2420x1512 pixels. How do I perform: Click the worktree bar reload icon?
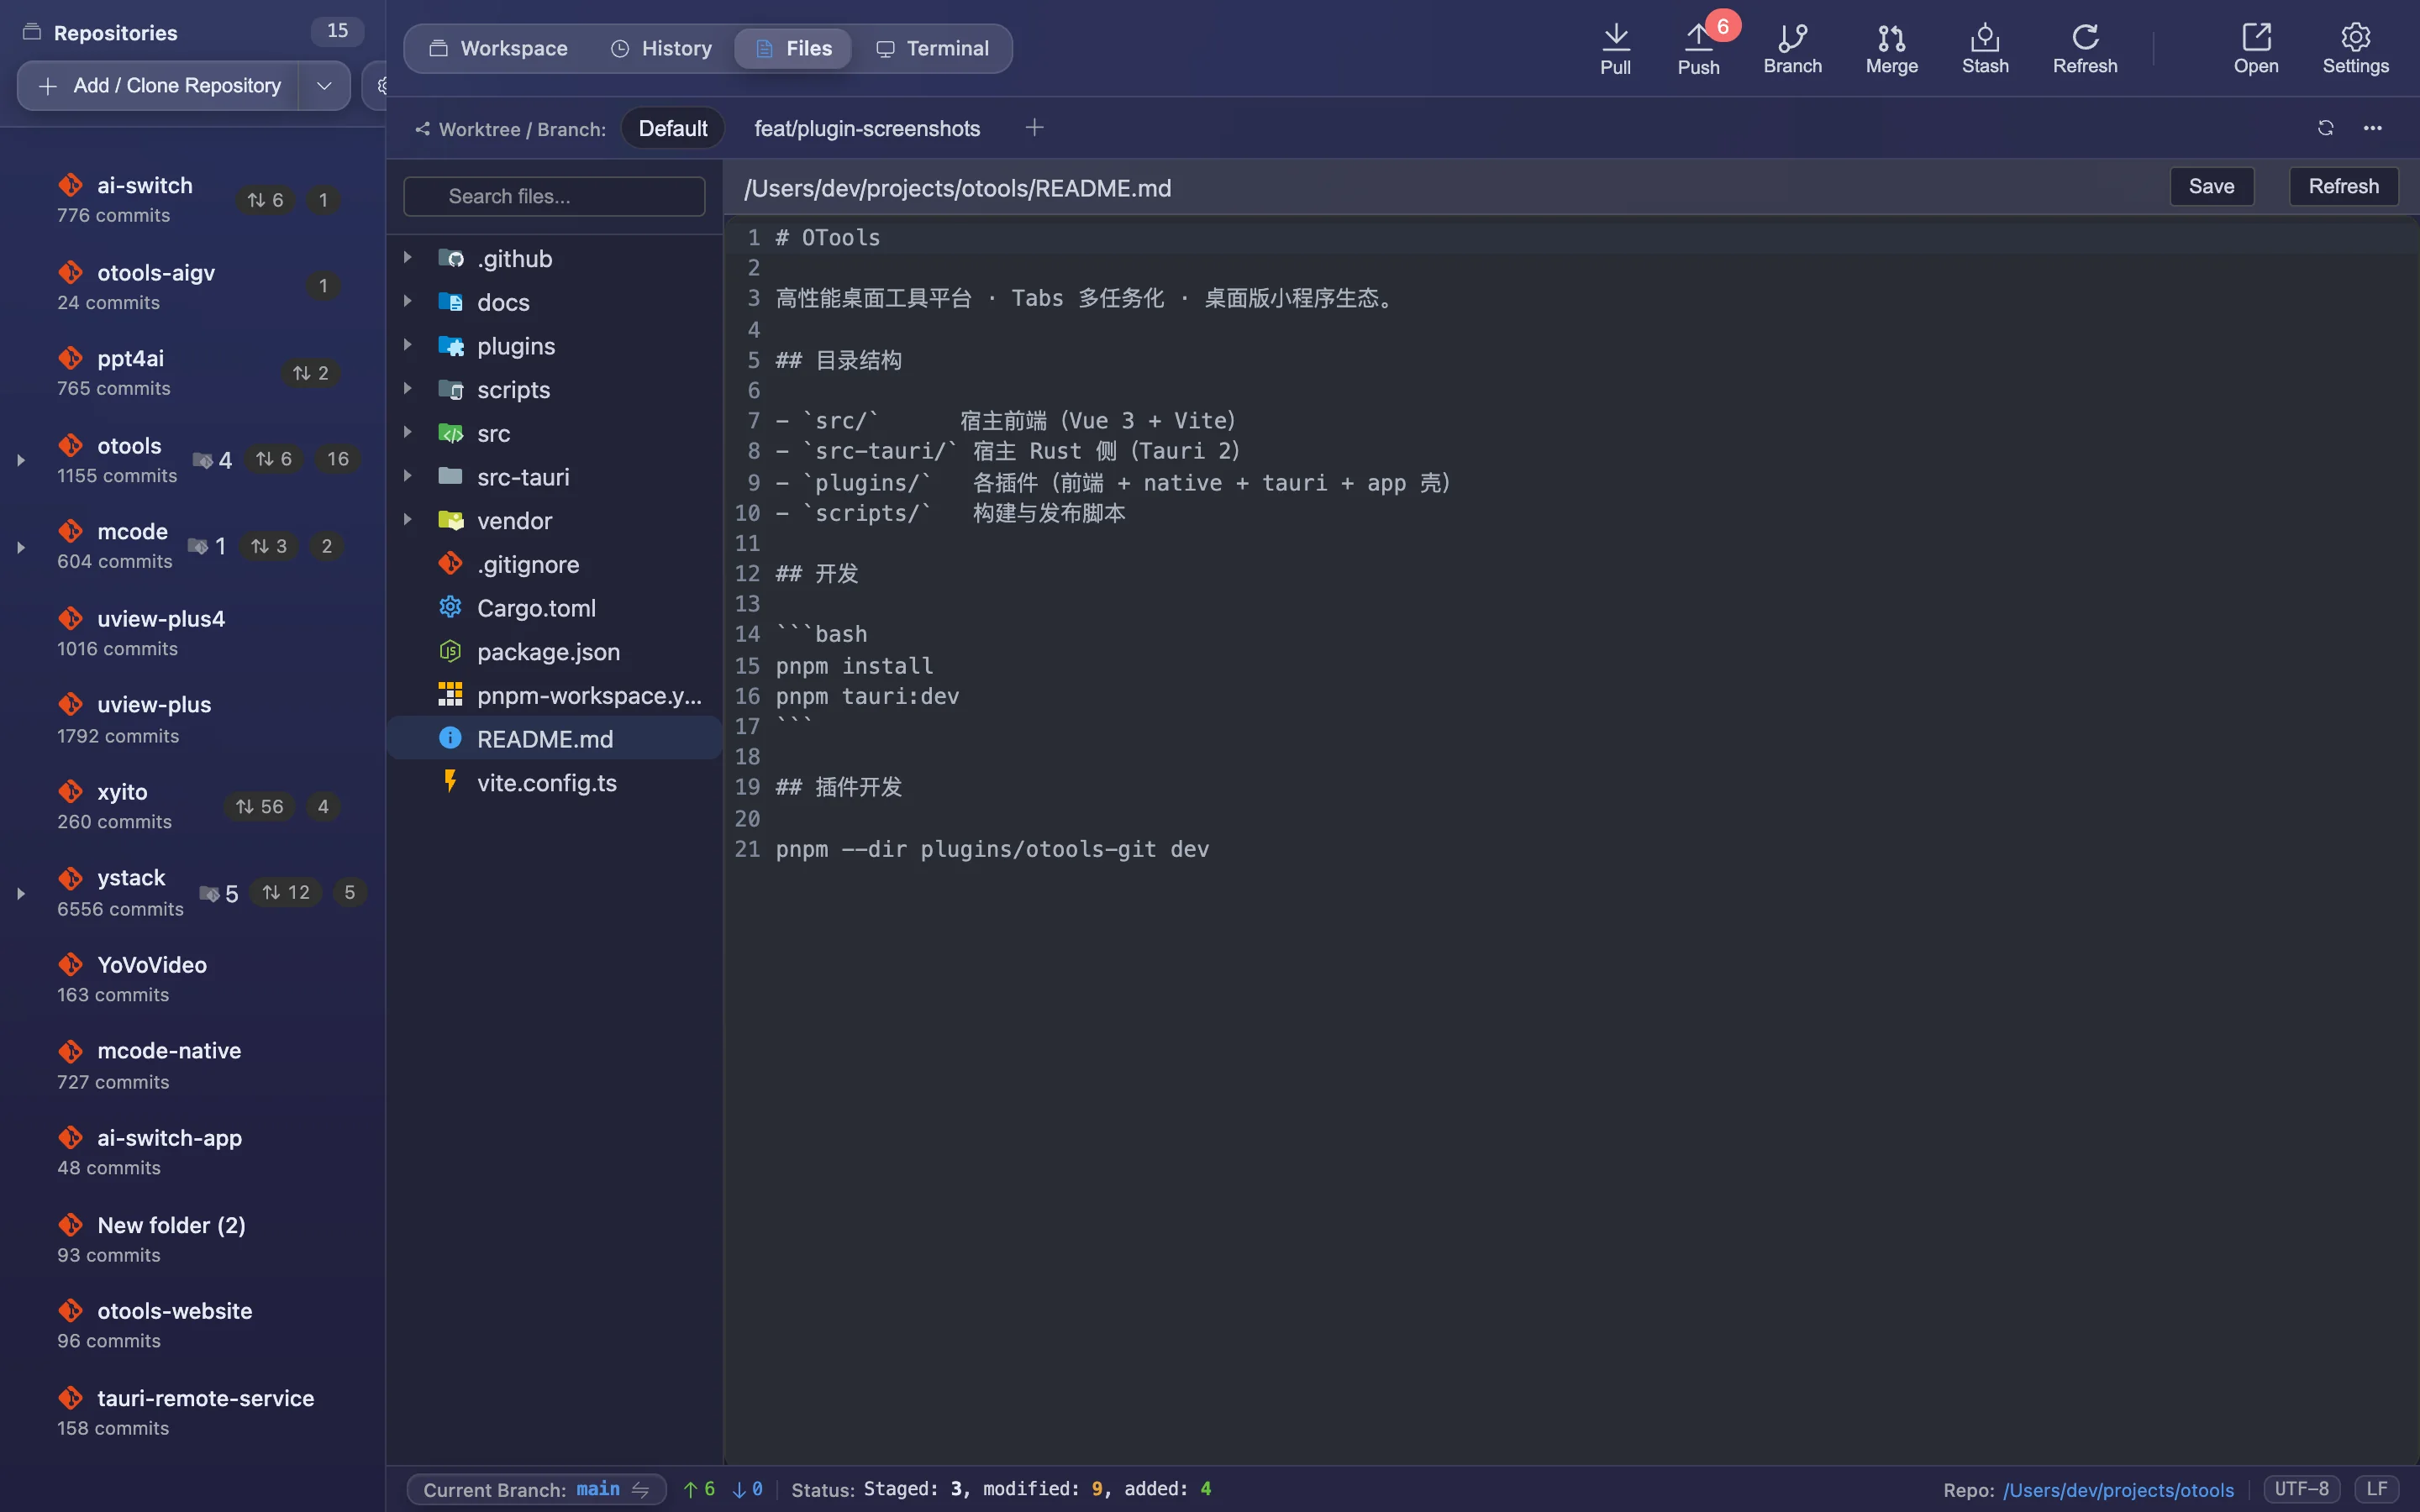tap(2325, 128)
